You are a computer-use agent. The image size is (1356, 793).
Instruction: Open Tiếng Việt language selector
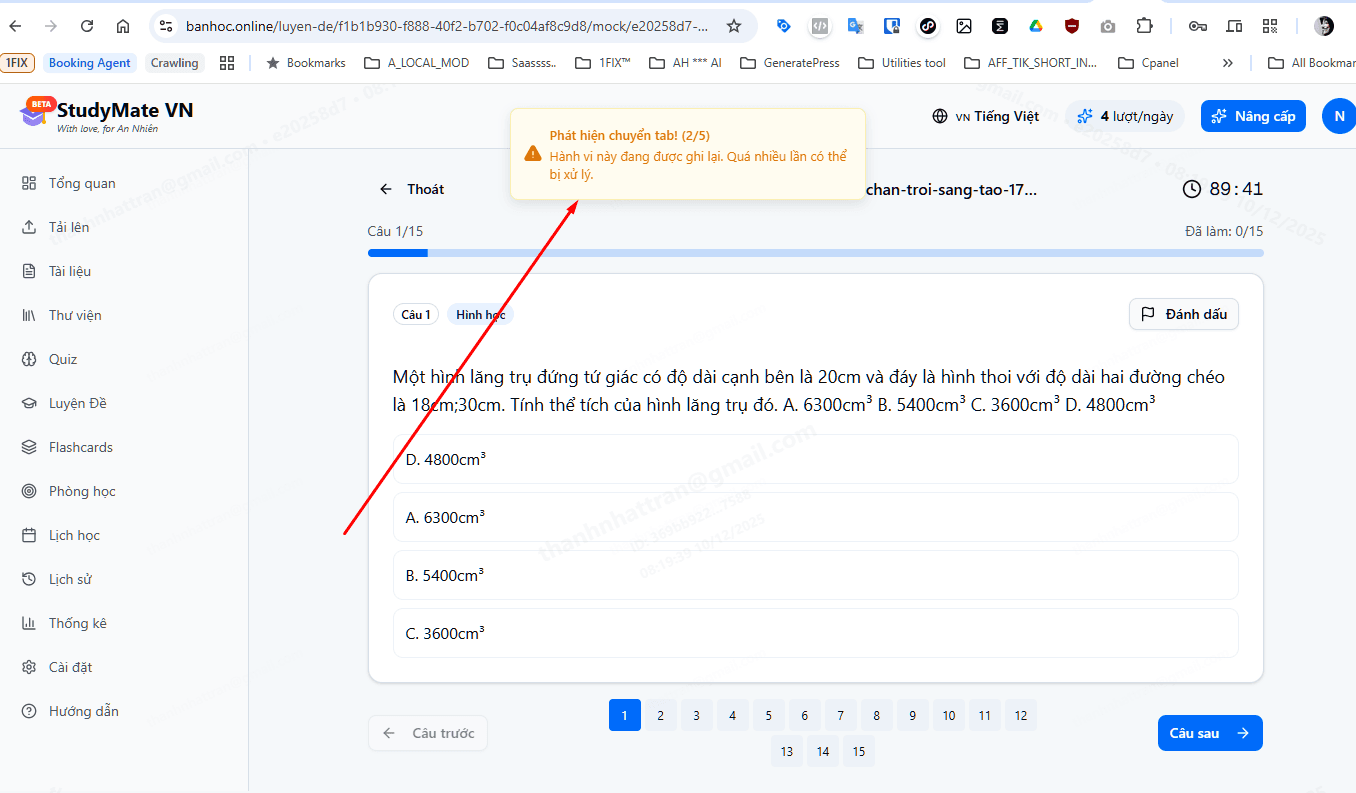tap(985, 116)
